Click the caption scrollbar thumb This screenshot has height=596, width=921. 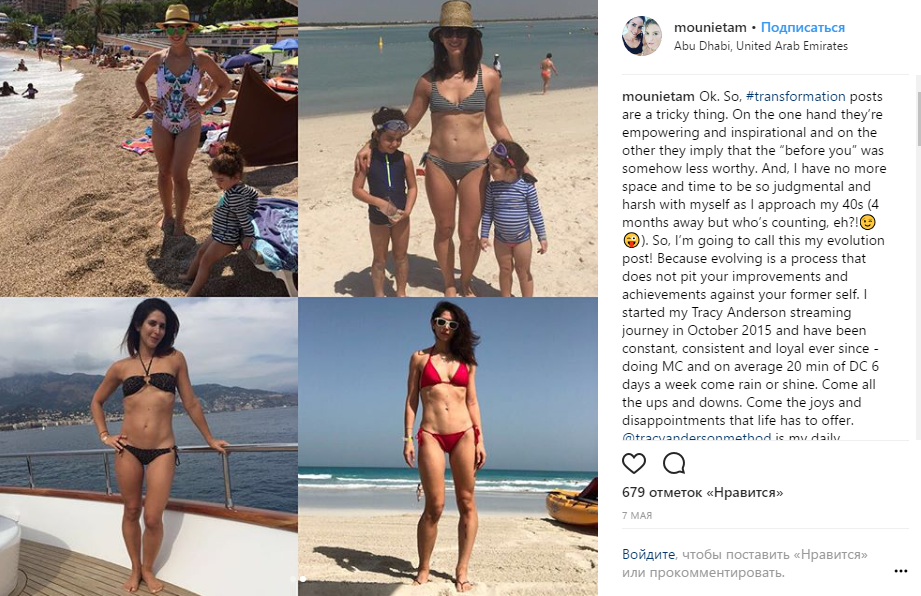(x=917, y=117)
